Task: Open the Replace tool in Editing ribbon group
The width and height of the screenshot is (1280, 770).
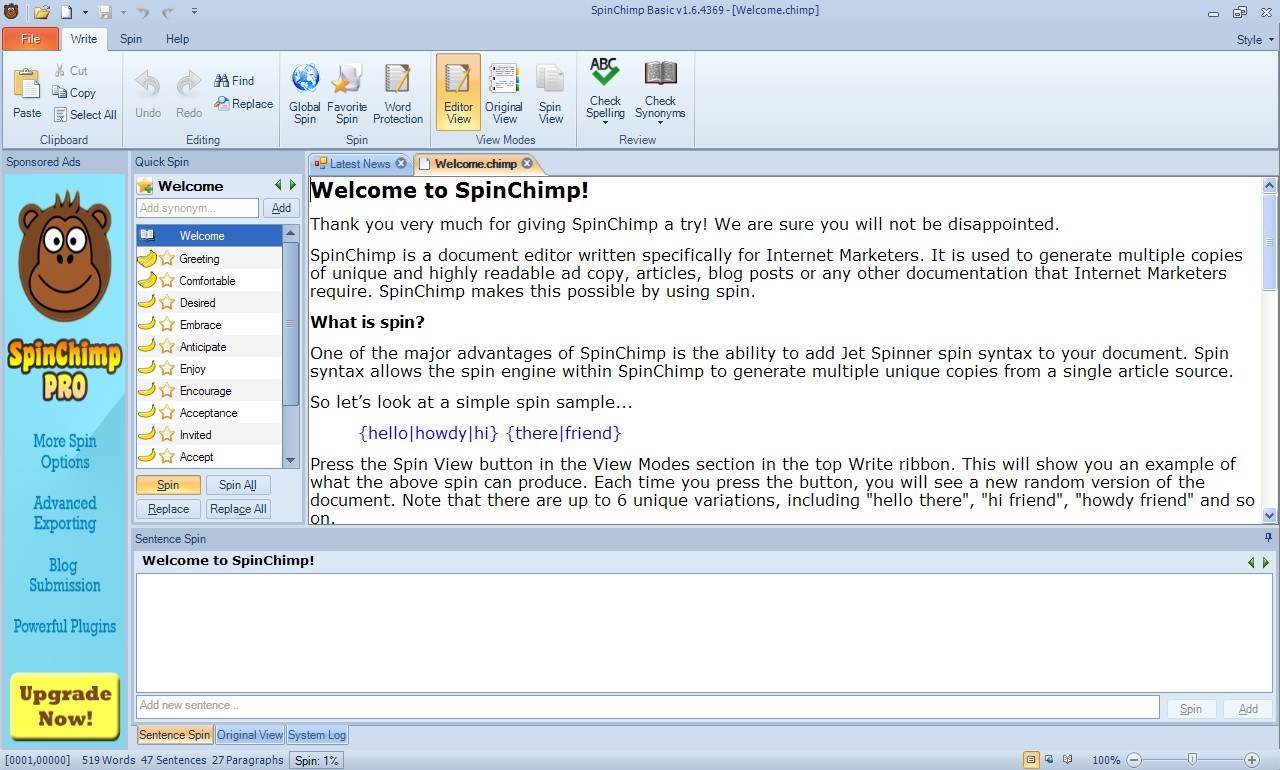Action: point(243,104)
